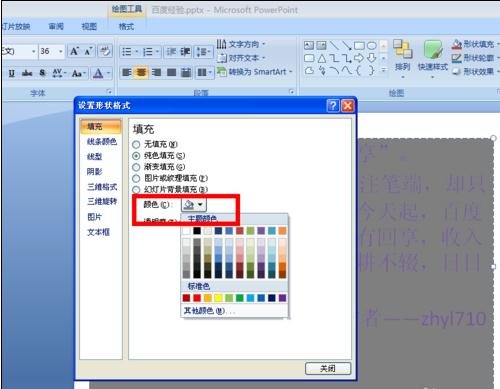500x389 pixels.
Task: Select the Line Style (线型) category
Action: pyautogui.click(x=95, y=157)
